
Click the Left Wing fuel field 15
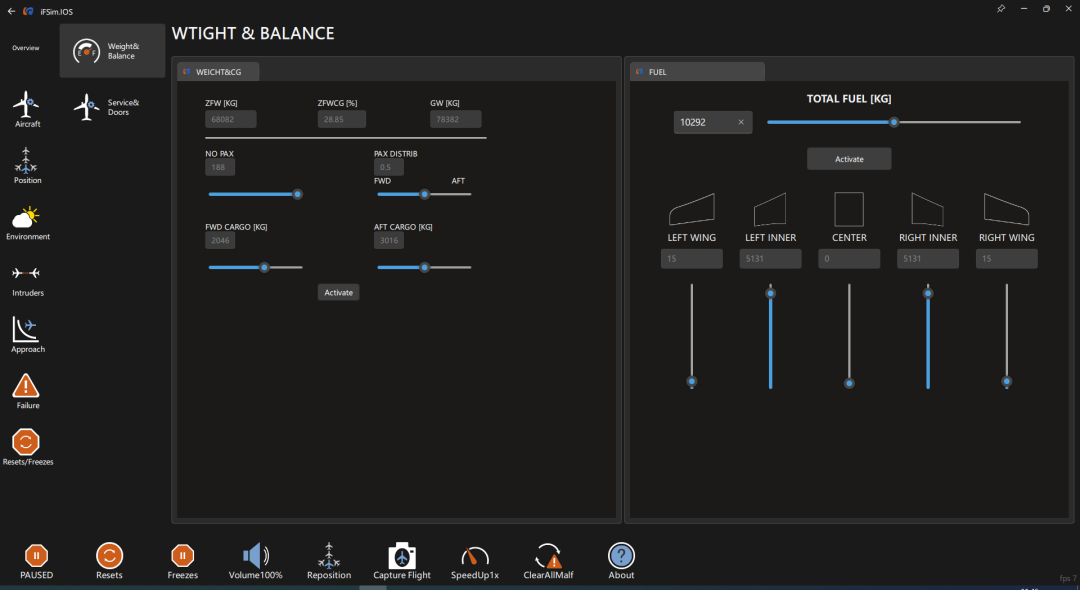(692, 259)
